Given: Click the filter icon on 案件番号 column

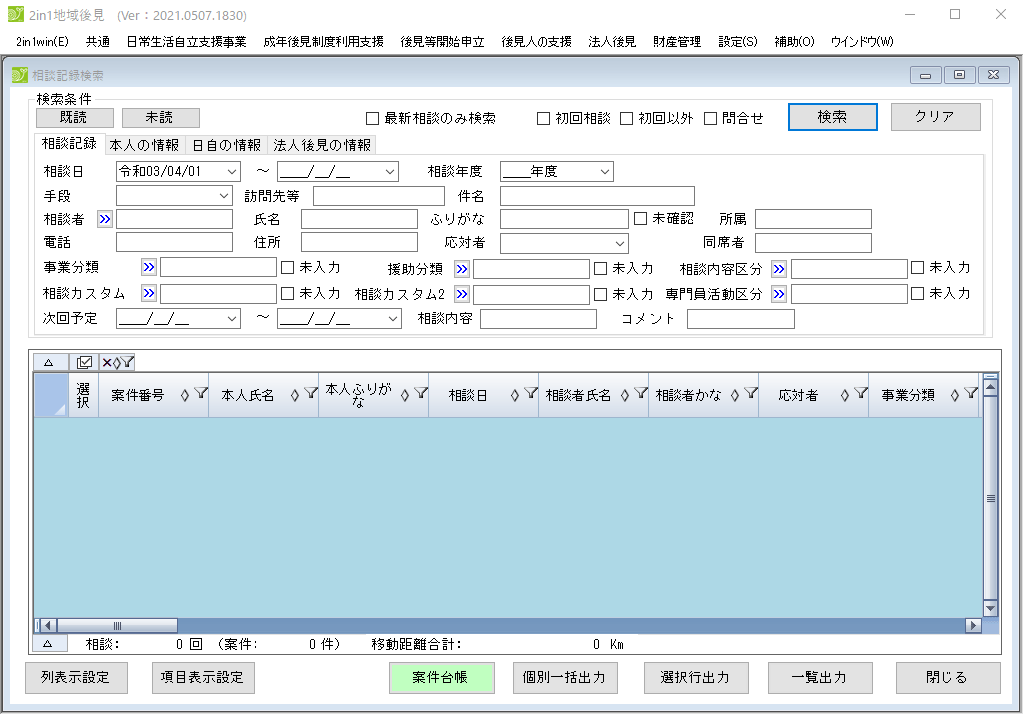Looking at the screenshot, I should [x=200, y=394].
